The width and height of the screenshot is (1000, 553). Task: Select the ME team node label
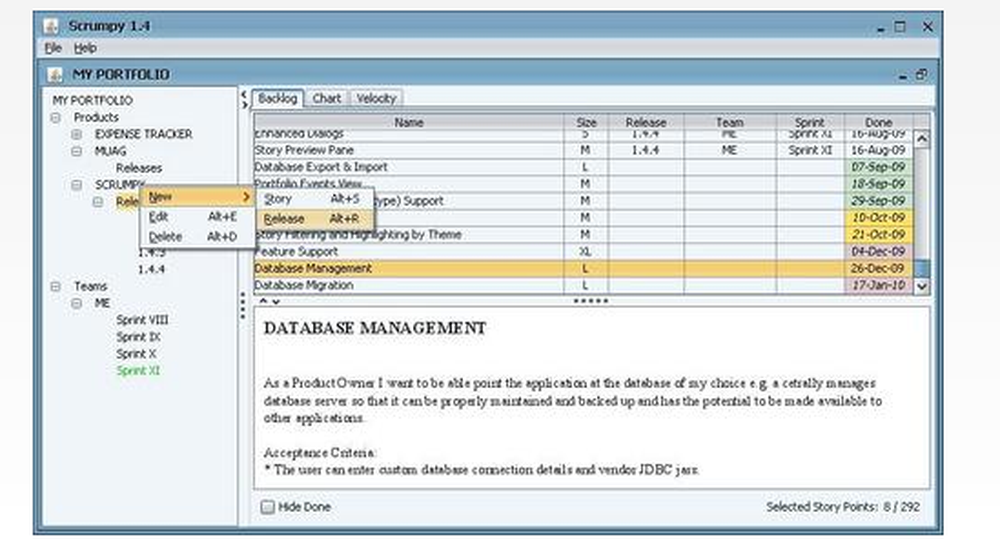(x=102, y=304)
